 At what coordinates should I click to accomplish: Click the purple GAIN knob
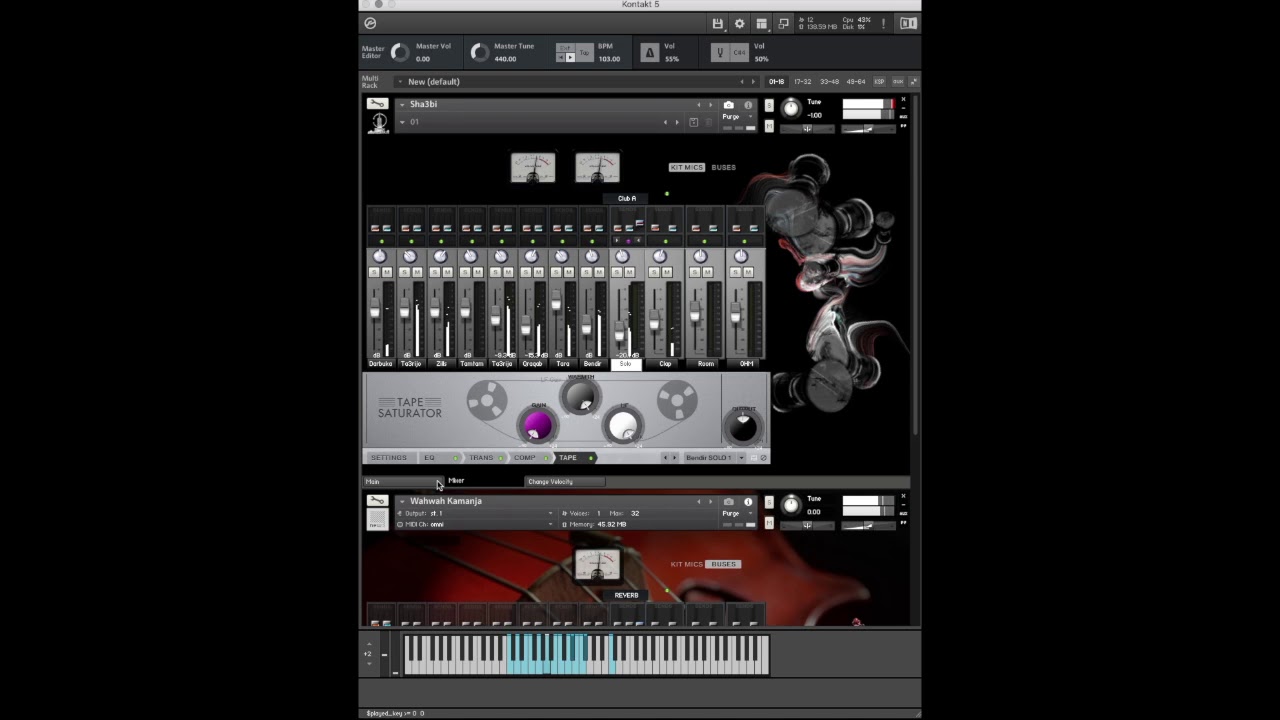click(537, 426)
